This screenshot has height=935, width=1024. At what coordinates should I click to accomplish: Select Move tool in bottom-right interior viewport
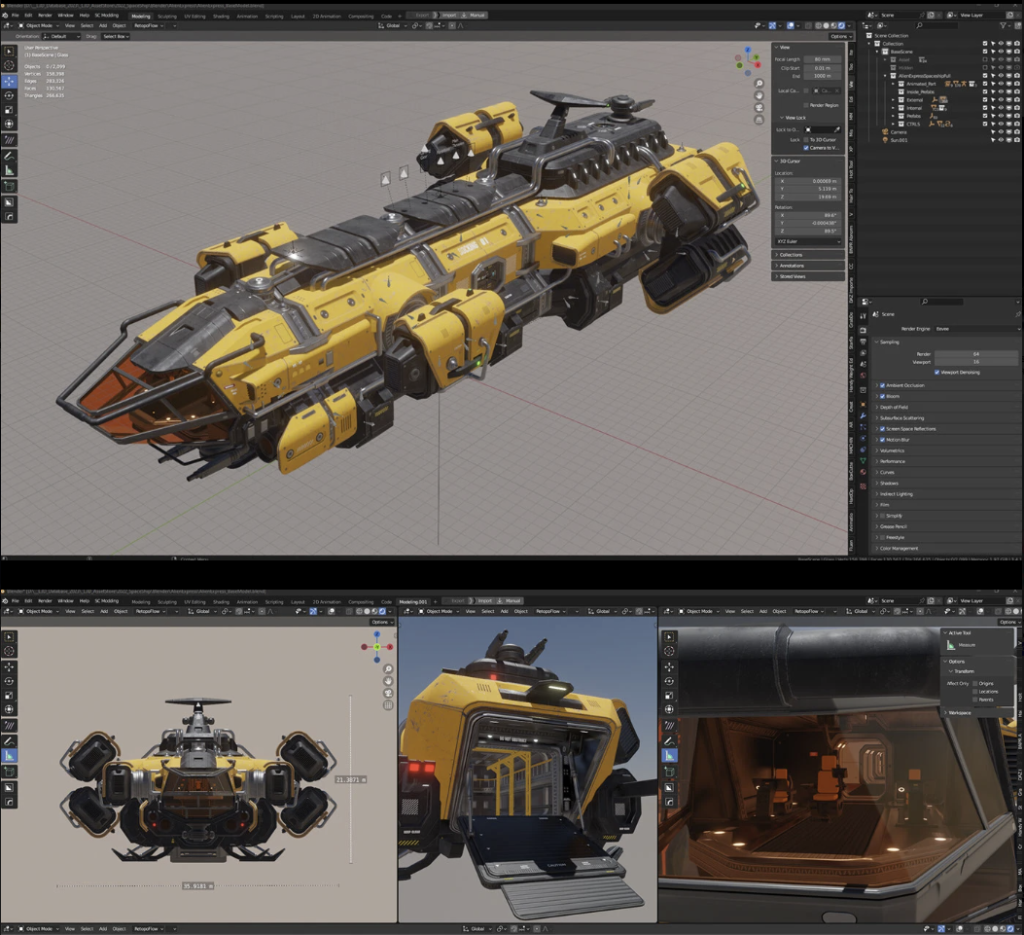(x=669, y=667)
